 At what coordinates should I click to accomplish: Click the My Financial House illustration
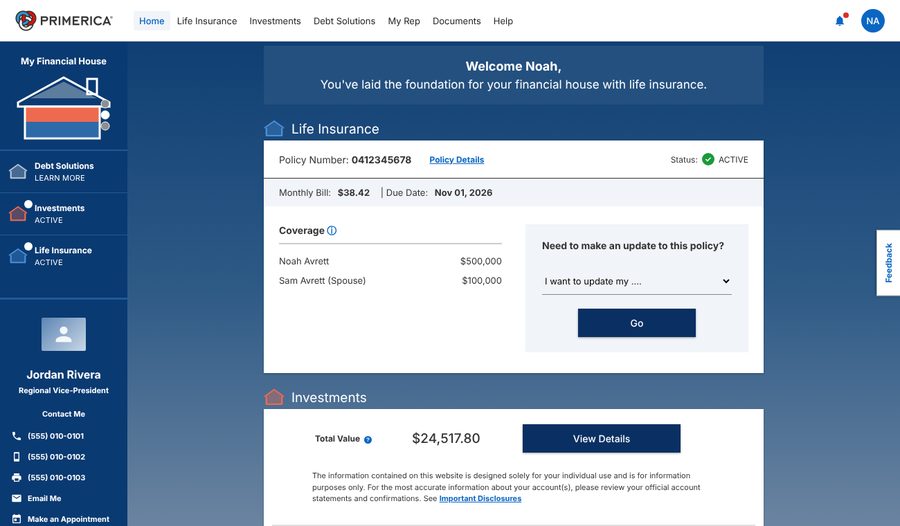pos(63,108)
